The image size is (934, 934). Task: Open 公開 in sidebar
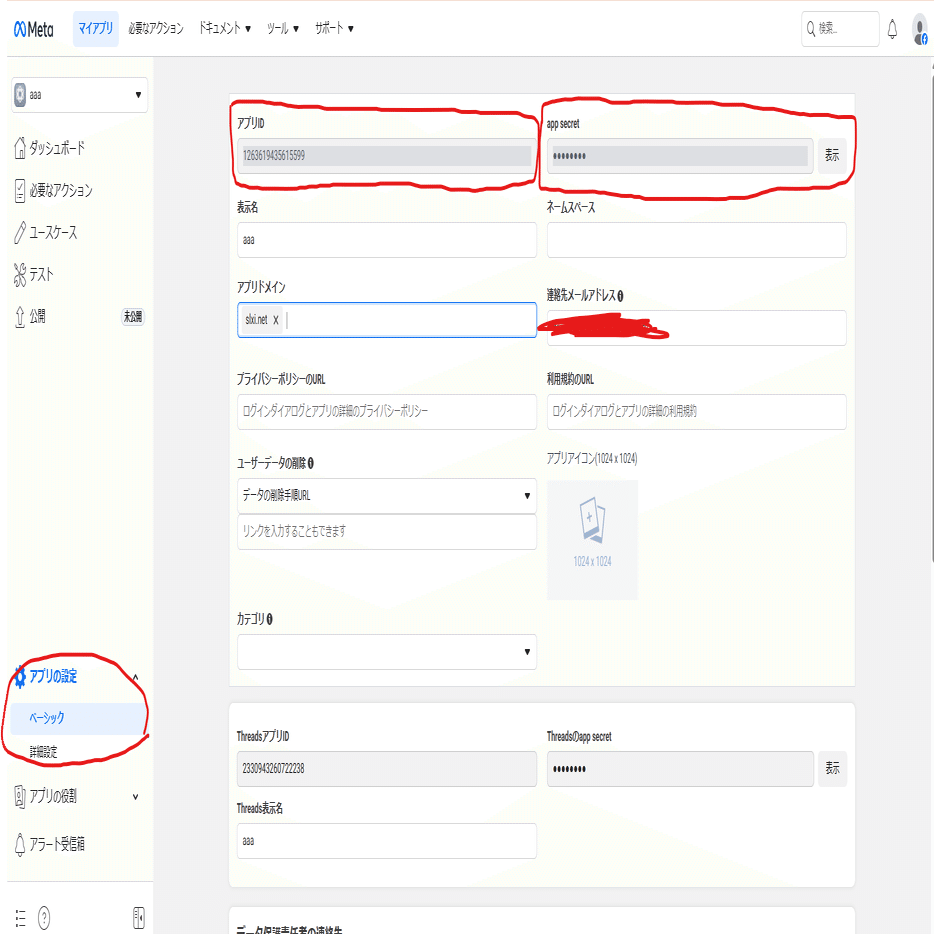click(37, 316)
